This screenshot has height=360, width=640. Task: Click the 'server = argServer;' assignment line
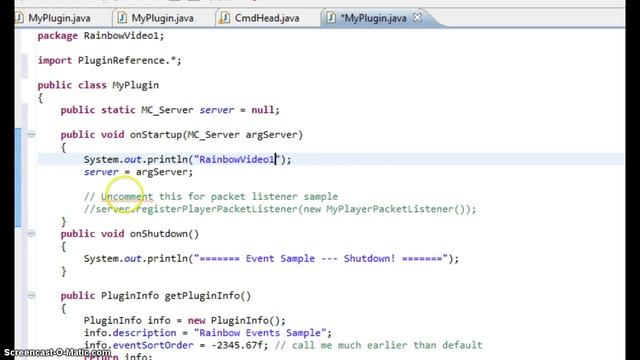tap(138, 172)
